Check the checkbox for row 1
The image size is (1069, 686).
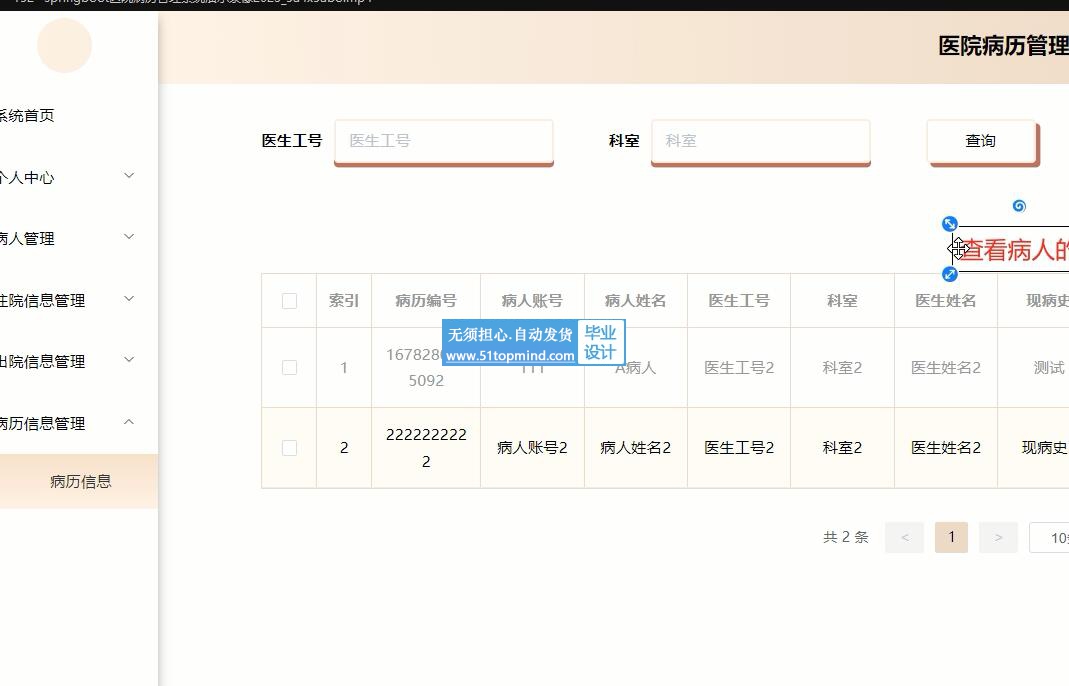[x=289, y=368]
